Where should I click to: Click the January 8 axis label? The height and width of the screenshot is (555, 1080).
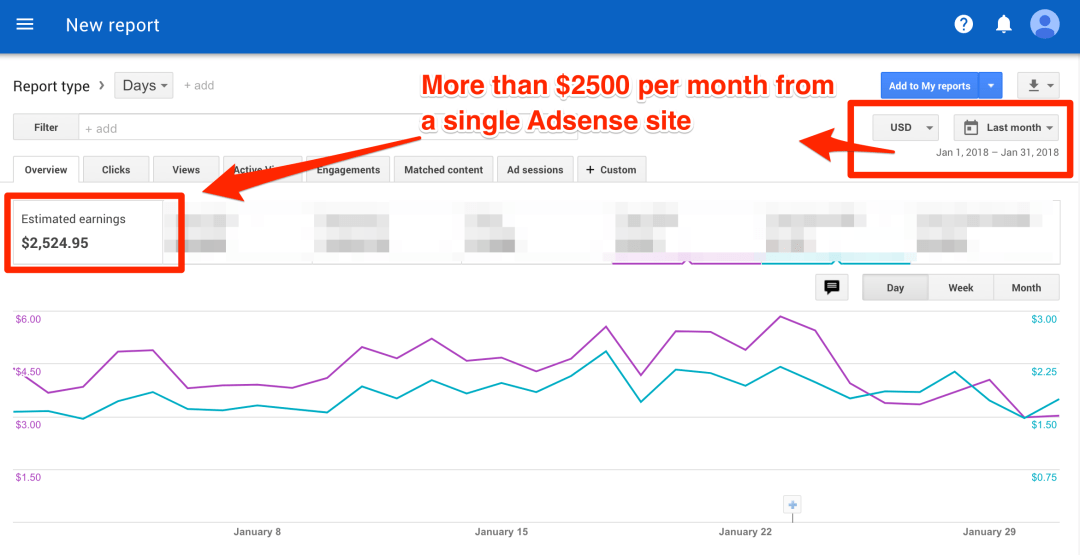257,532
